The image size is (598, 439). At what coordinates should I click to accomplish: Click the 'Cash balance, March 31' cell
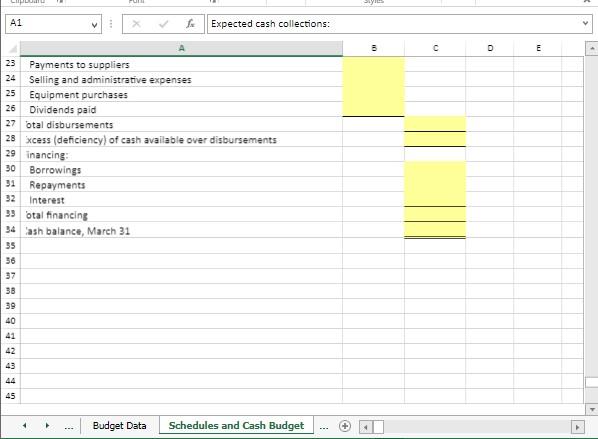182,230
